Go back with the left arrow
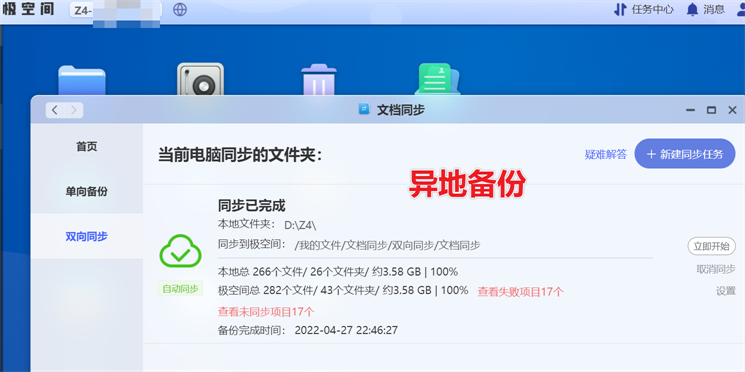This screenshot has width=745, height=372. tap(55, 110)
